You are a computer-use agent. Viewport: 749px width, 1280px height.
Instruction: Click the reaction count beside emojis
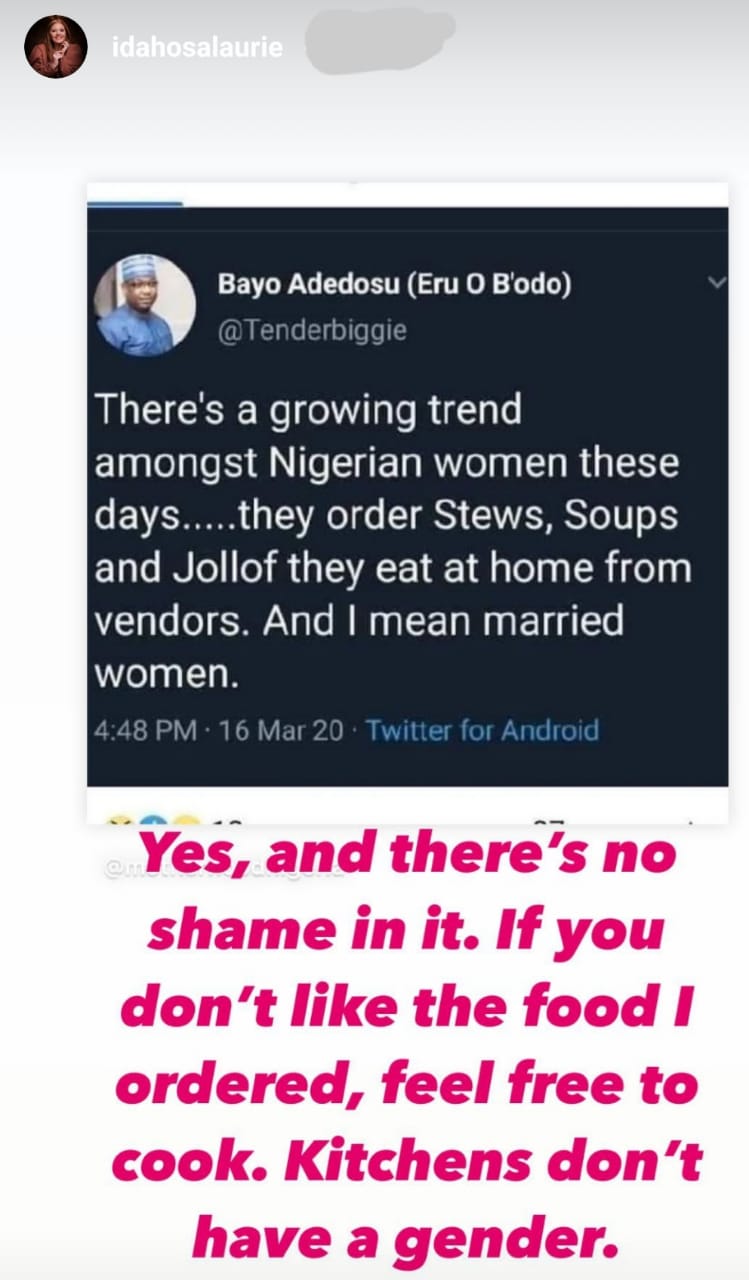click(227, 821)
